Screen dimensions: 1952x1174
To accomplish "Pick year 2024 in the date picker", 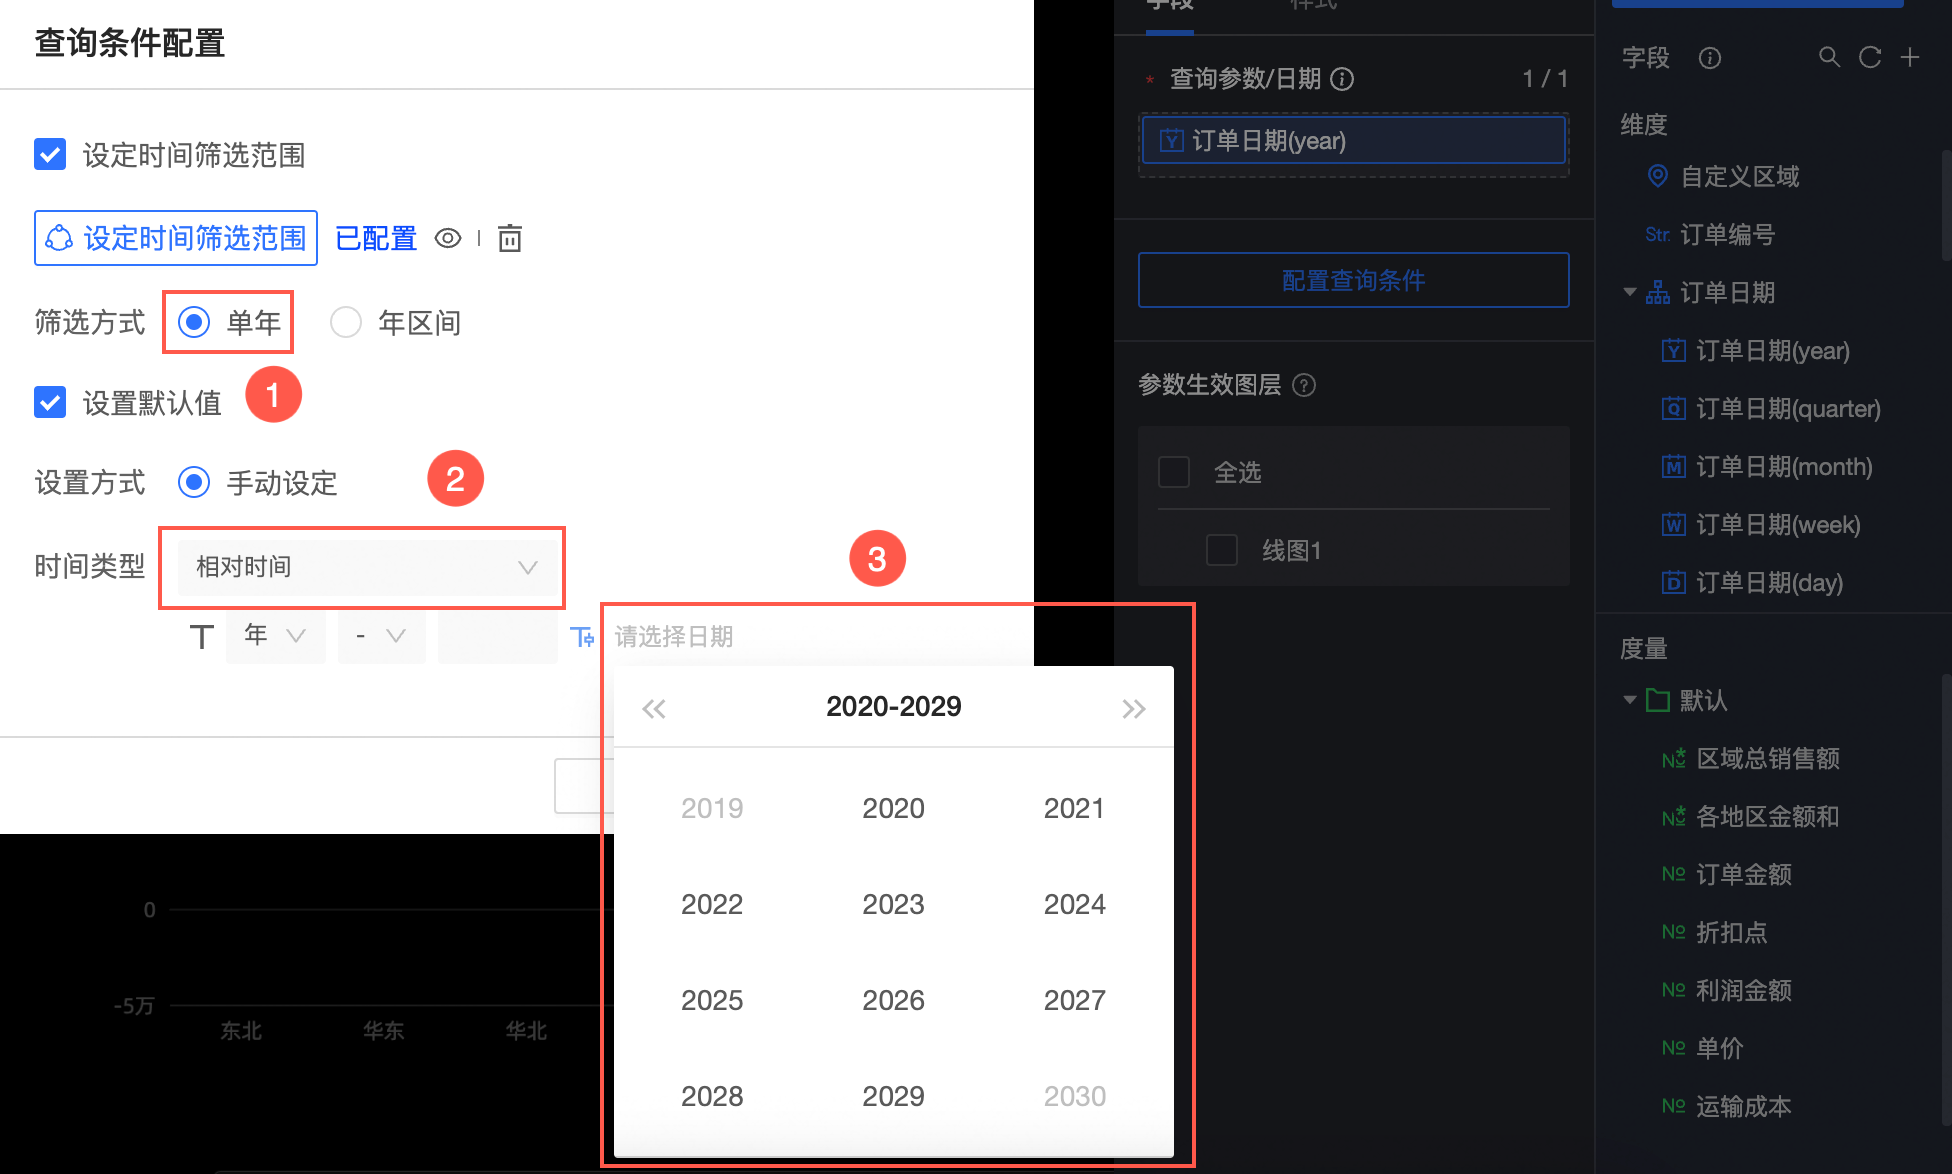I will 1074,904.
